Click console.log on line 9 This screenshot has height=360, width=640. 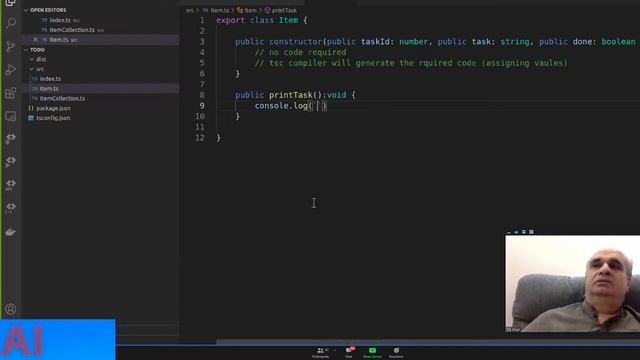coord(281,106)
